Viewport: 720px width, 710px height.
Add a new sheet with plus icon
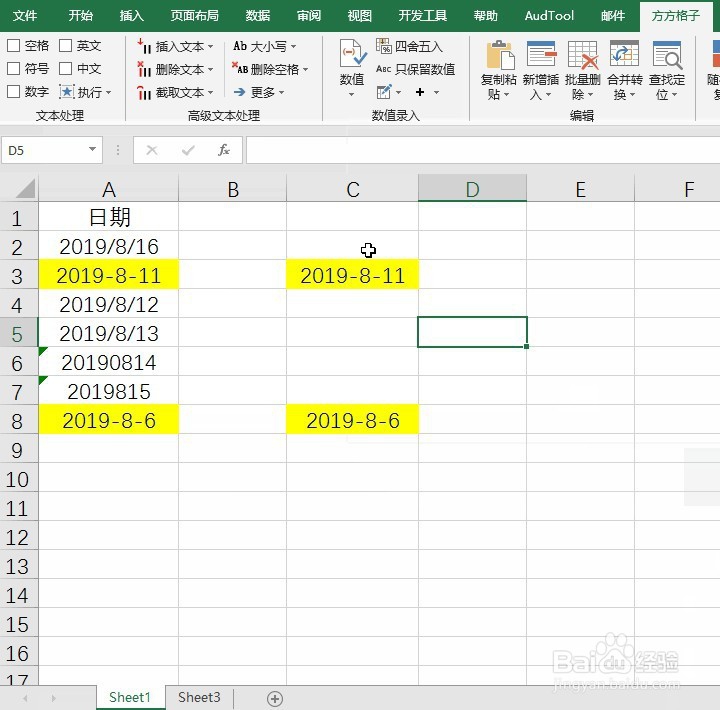275,699
